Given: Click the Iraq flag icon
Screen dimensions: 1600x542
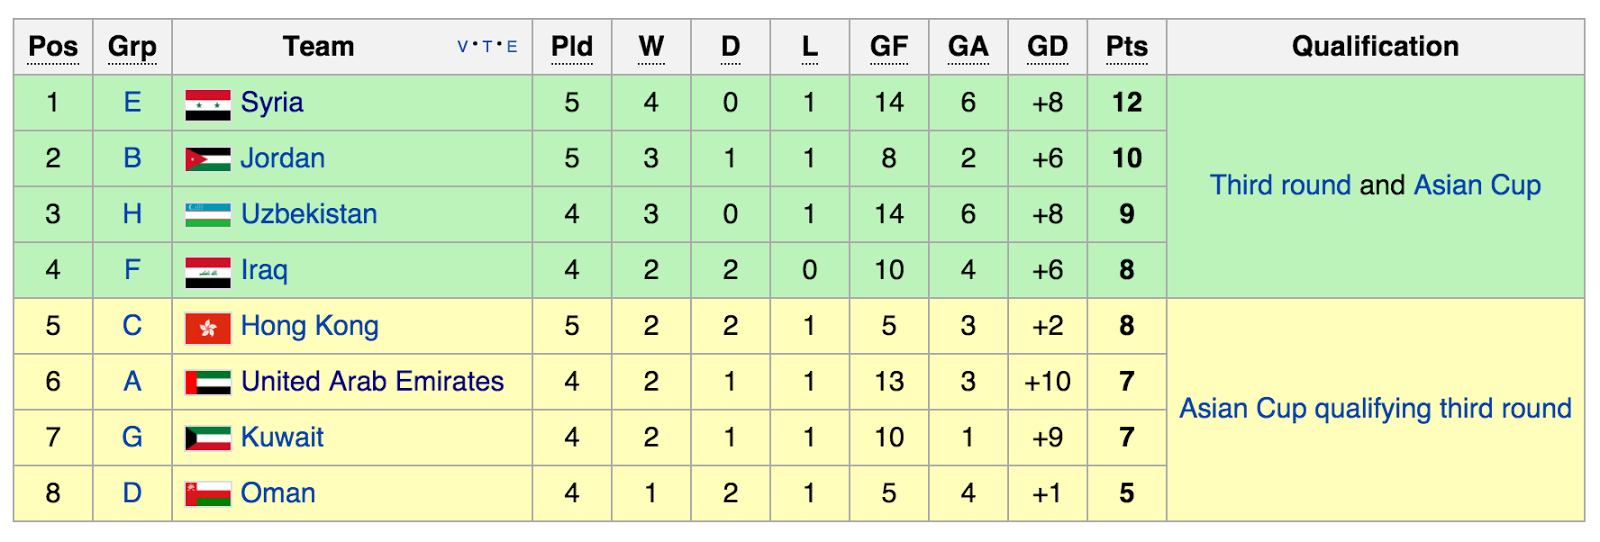Looking at the screenshot, I should point(208,271).
